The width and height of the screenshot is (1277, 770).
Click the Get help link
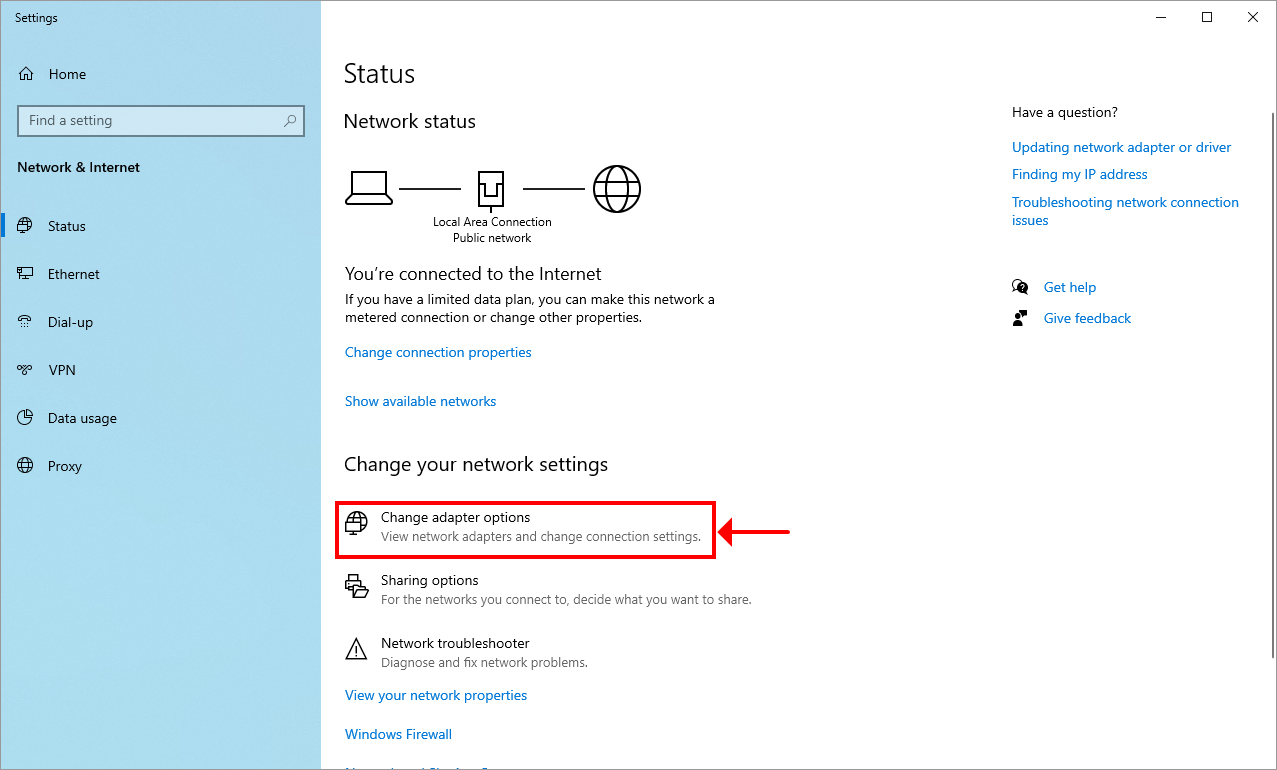(1069, 288)
